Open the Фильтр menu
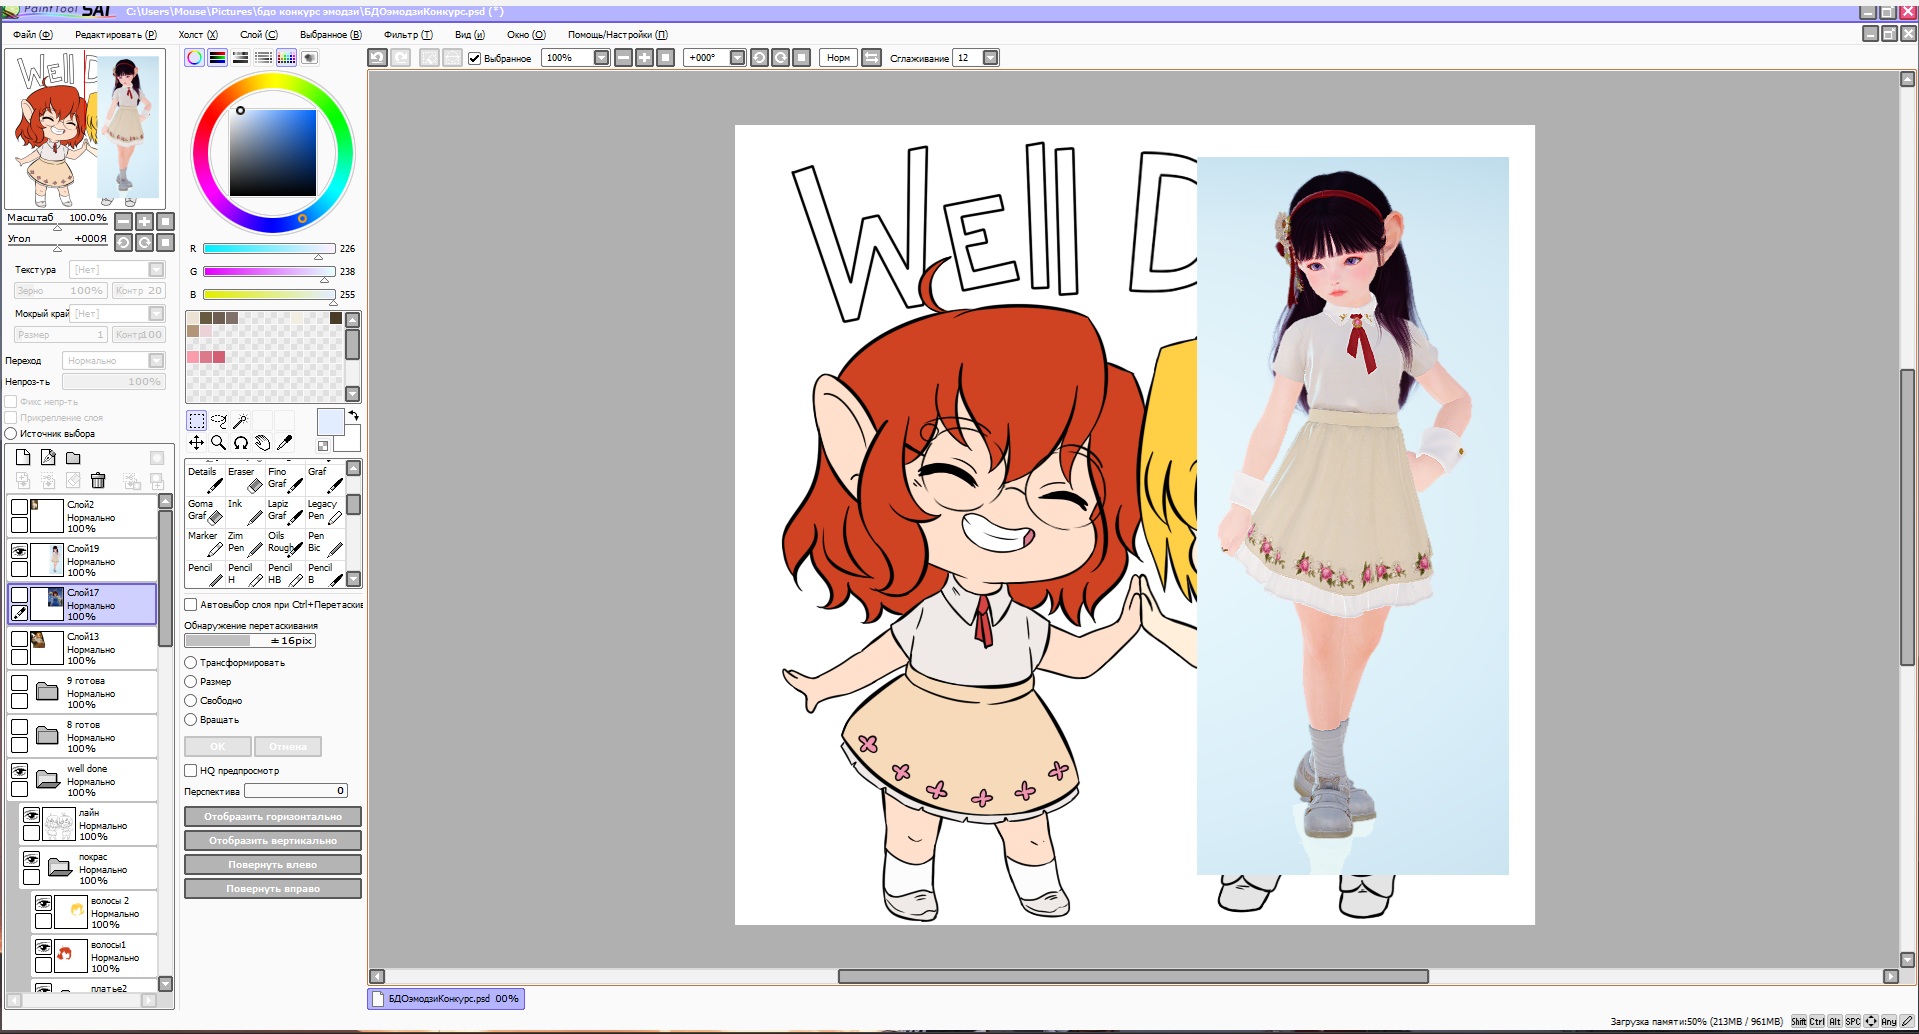Image resolution: width=1919 pixels, height=1034 pixels. tap(407, 35)
